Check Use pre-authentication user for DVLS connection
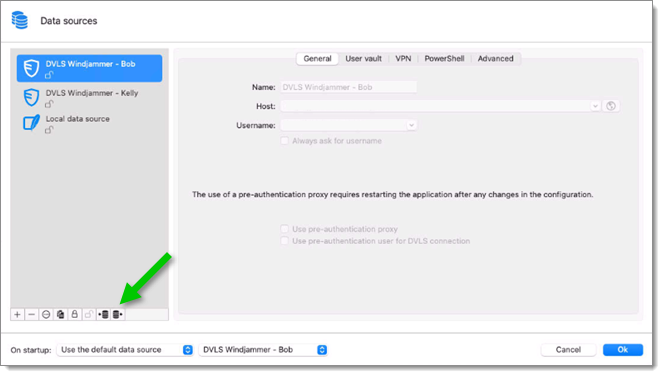The image size is (663, 376). [285, 241]
